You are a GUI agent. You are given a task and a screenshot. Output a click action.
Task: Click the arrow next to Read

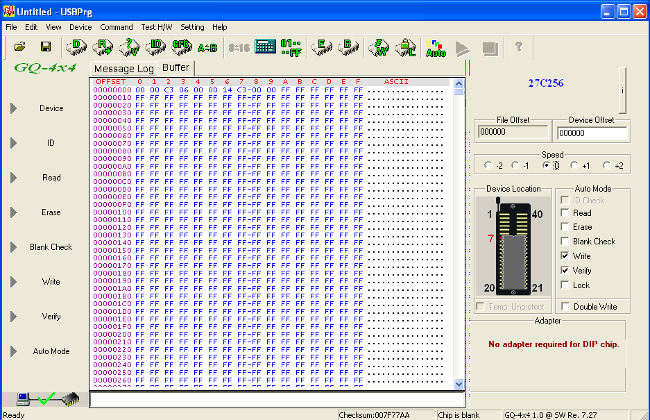14,177
